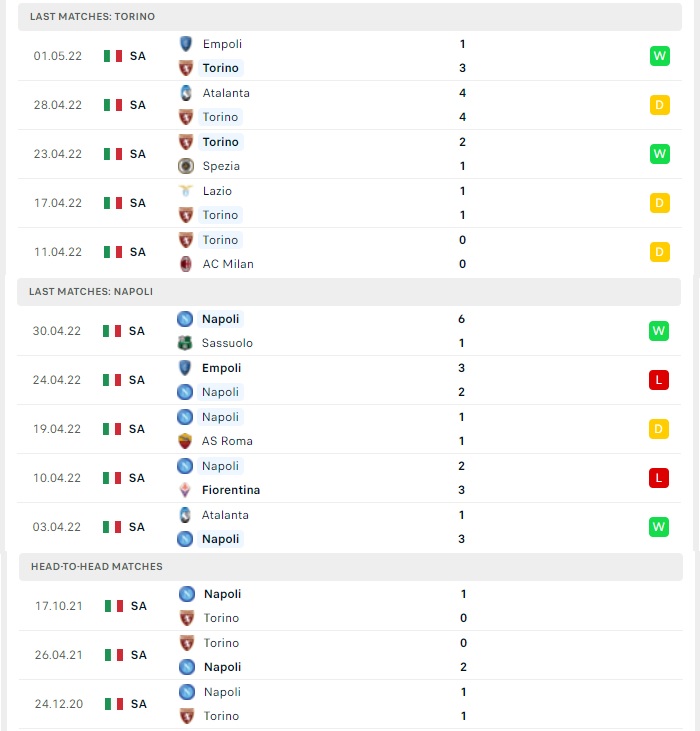The image size is (700, 731).
Task: Select the Head-to-Head Matches header
Action: tap(350, 567)
